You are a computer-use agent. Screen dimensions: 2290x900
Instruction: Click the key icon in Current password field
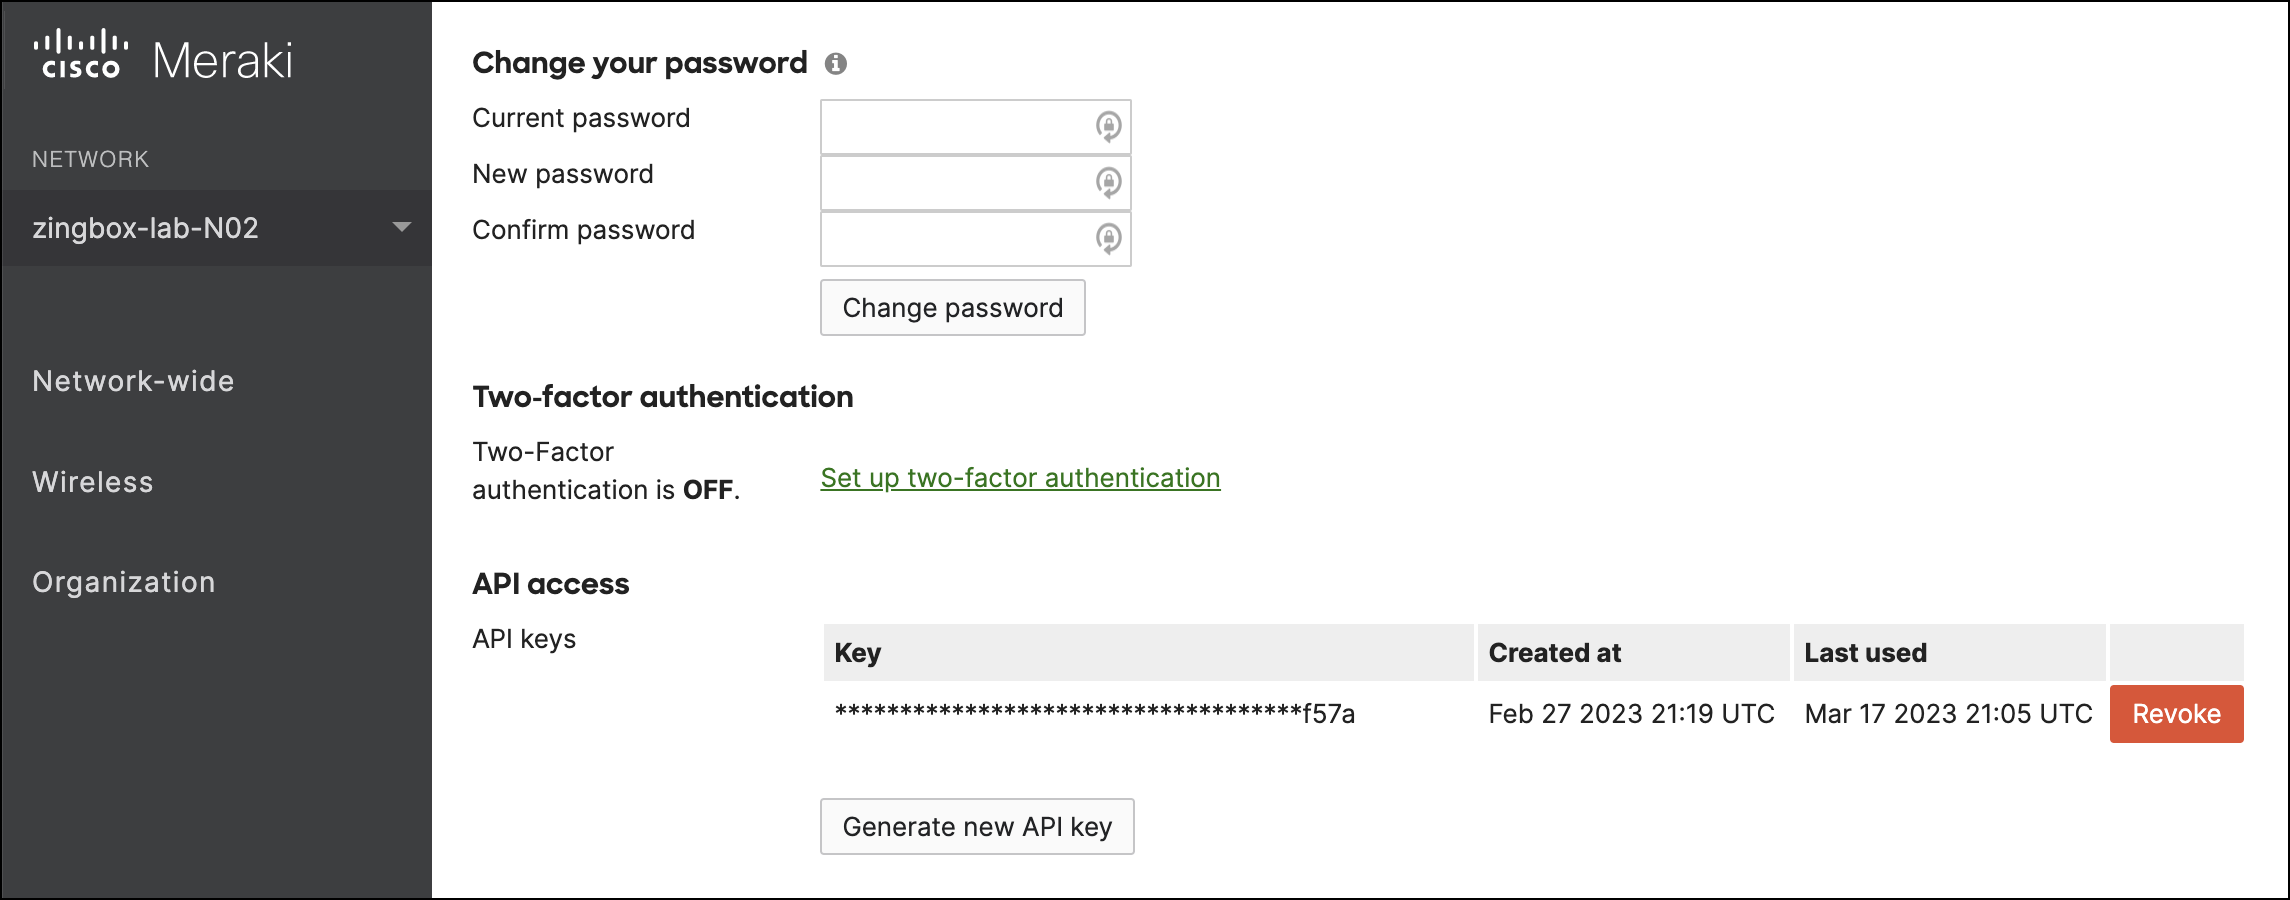(1108, 126)
